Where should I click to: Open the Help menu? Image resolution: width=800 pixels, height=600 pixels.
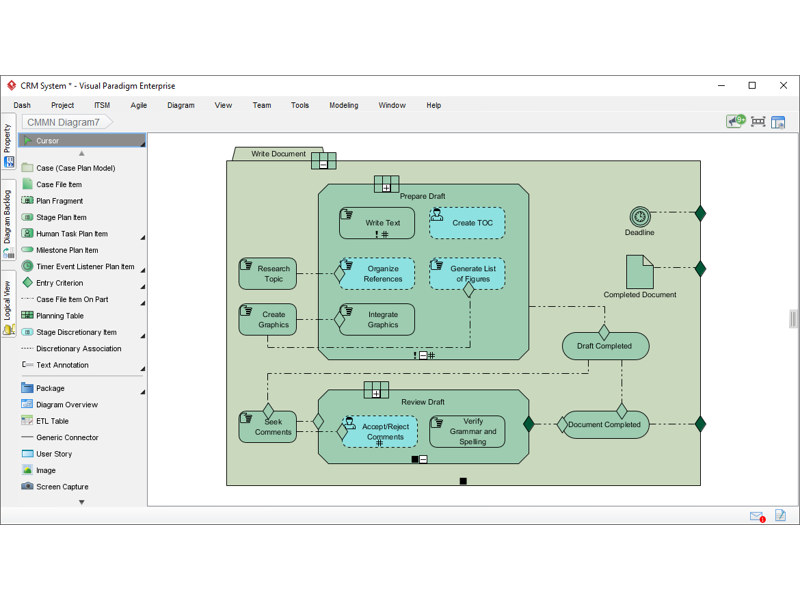tap(434, 105)
